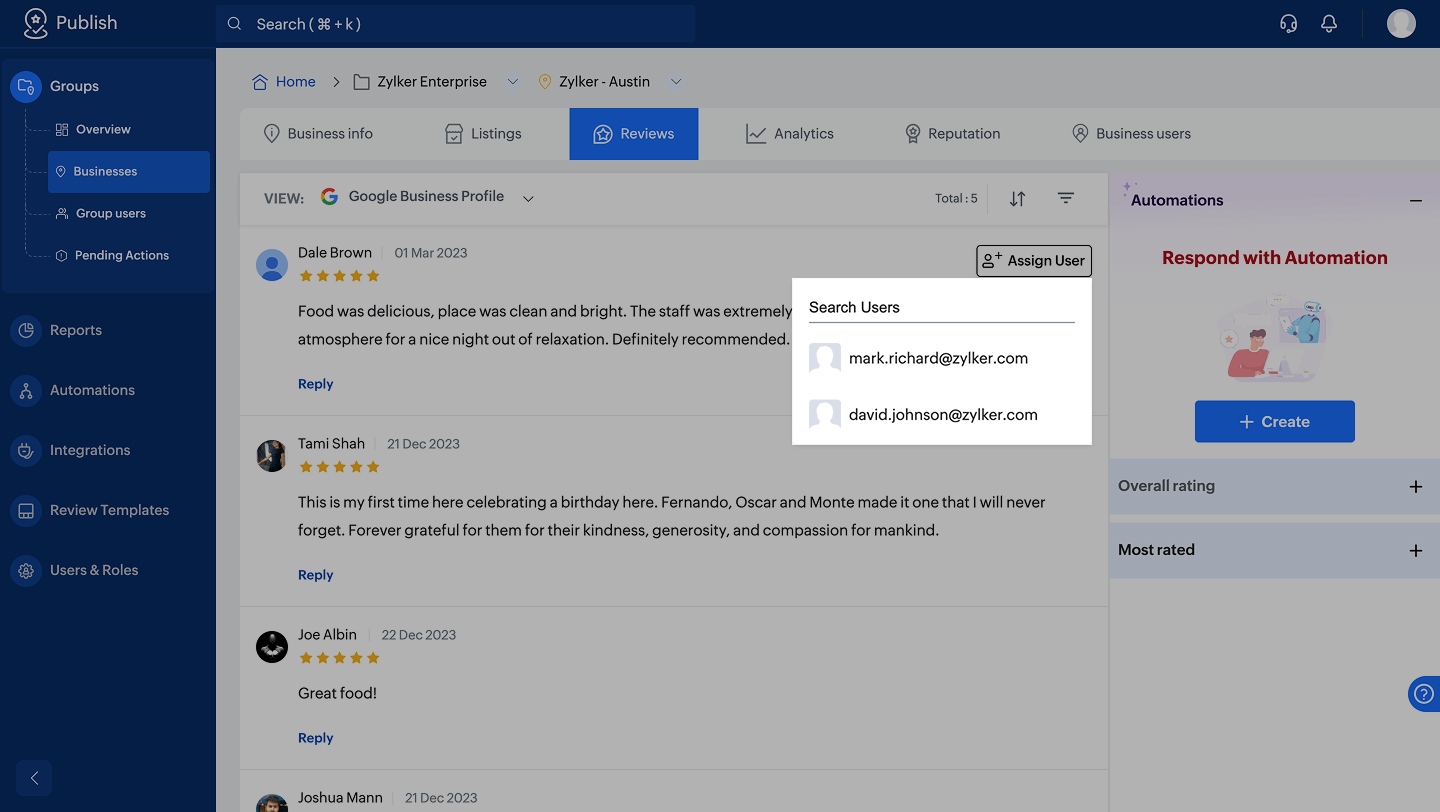Open the Reports section in the sidebar
This screenshot has height=812, width=1440.
tap(76, 330)
